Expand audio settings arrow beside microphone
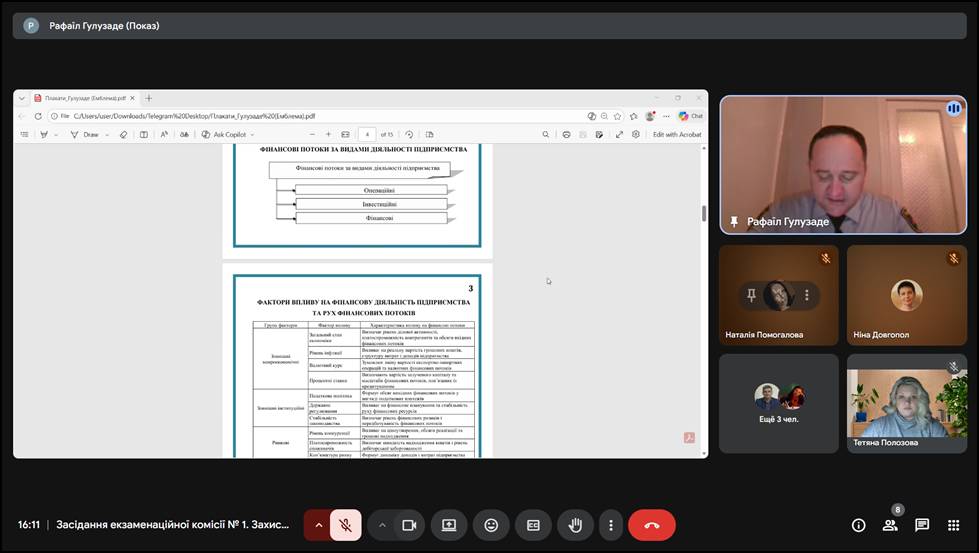979x553 pixels. (x=319, y=525)
